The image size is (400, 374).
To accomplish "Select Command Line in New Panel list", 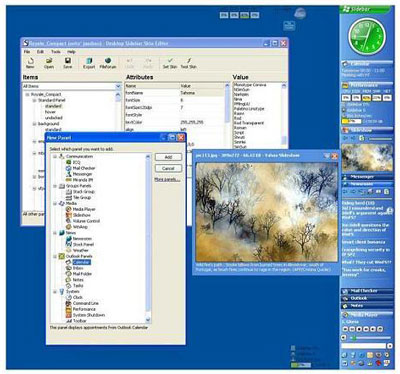I will [x=82, y=303].
